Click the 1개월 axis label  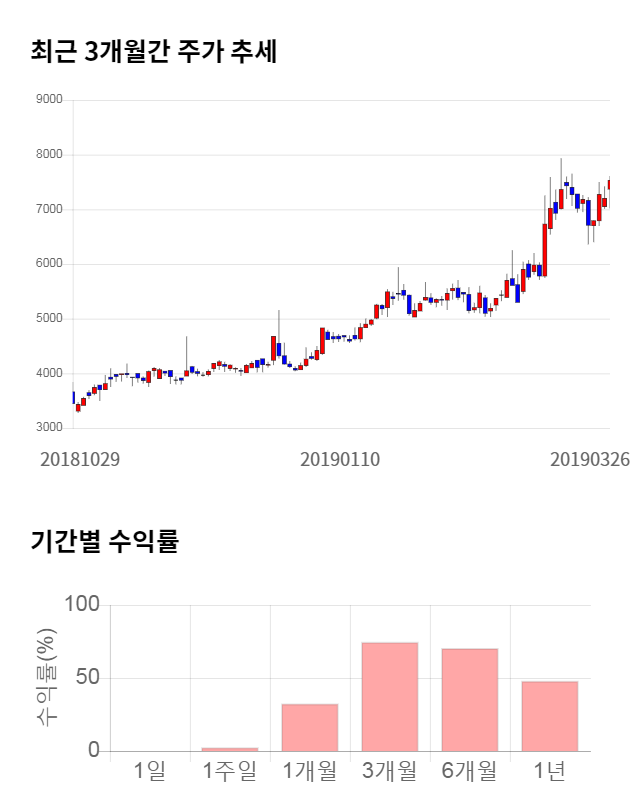(309, 772)
